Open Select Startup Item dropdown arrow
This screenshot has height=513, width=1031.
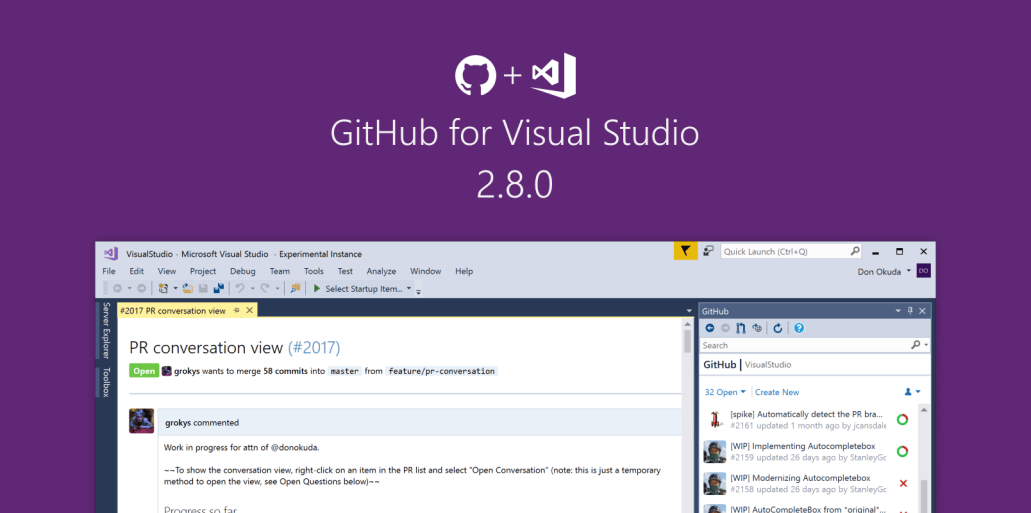(409, 288)
